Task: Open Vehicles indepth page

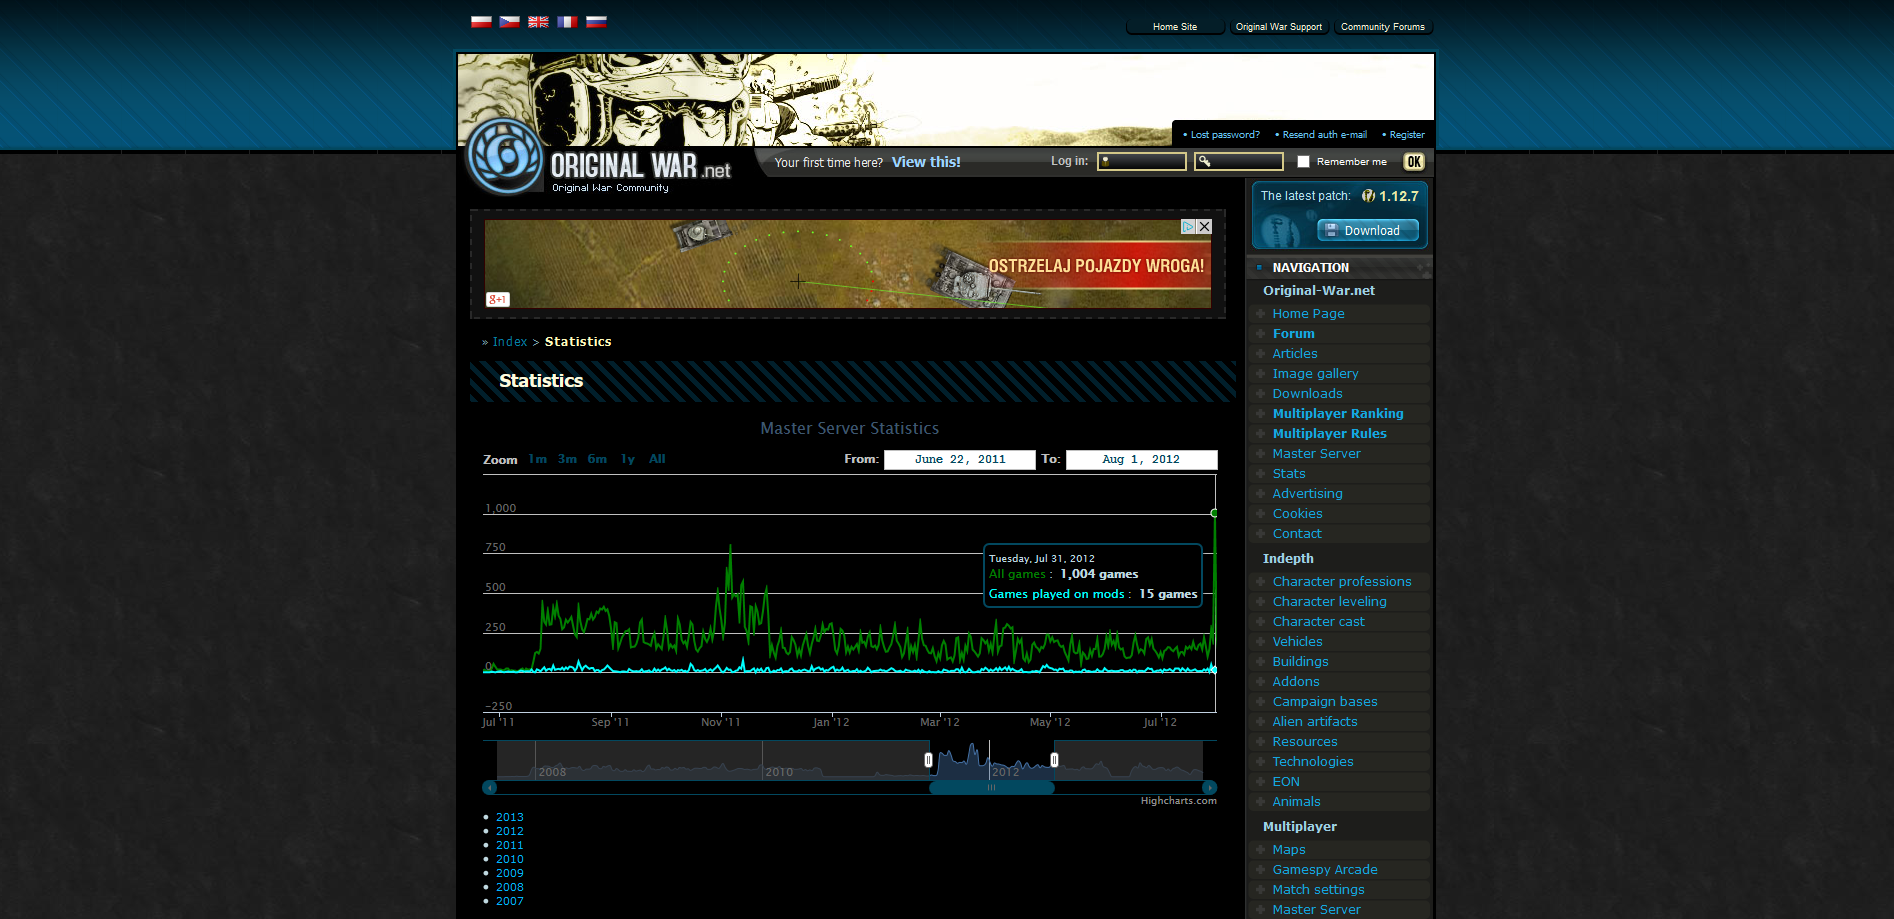Action: [x=1297, y=641]
